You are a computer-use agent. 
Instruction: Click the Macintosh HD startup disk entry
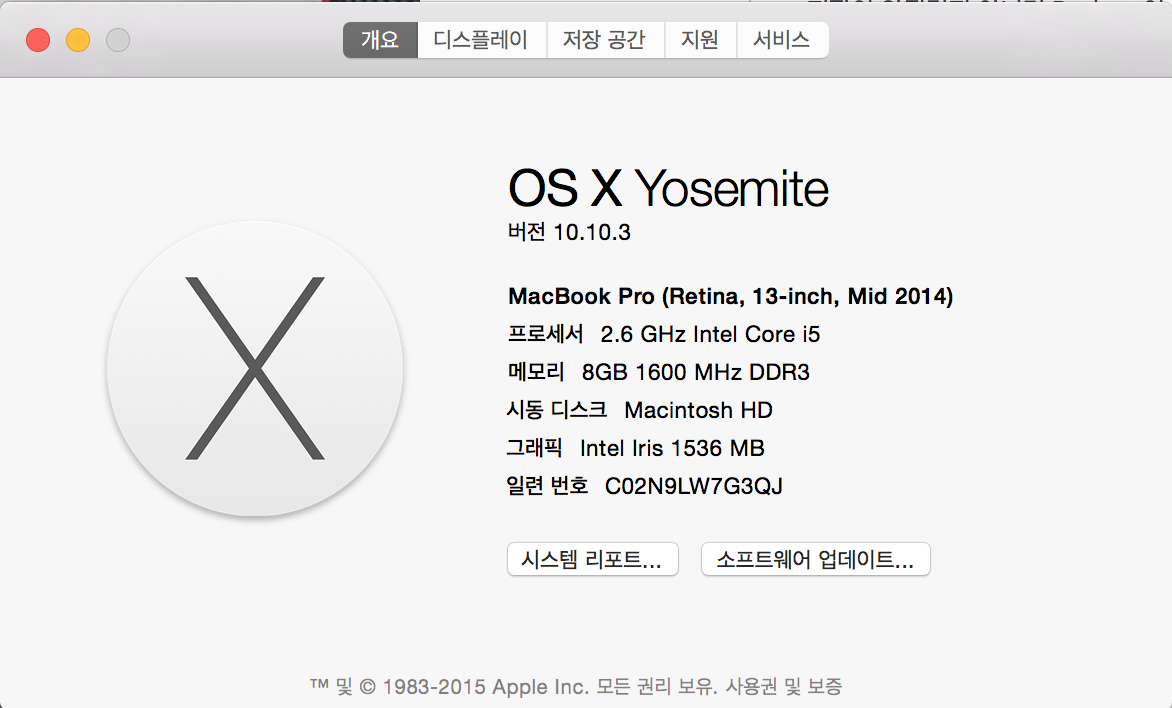[x=698, y=410]
